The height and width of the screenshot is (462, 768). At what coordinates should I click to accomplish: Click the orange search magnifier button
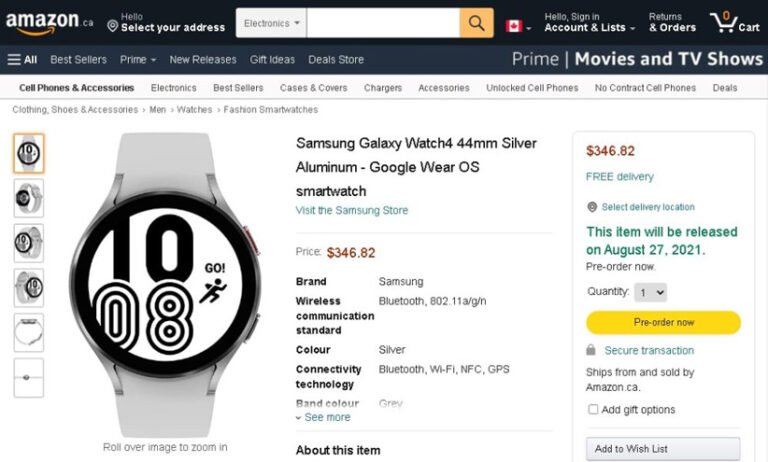coord(476,23)
